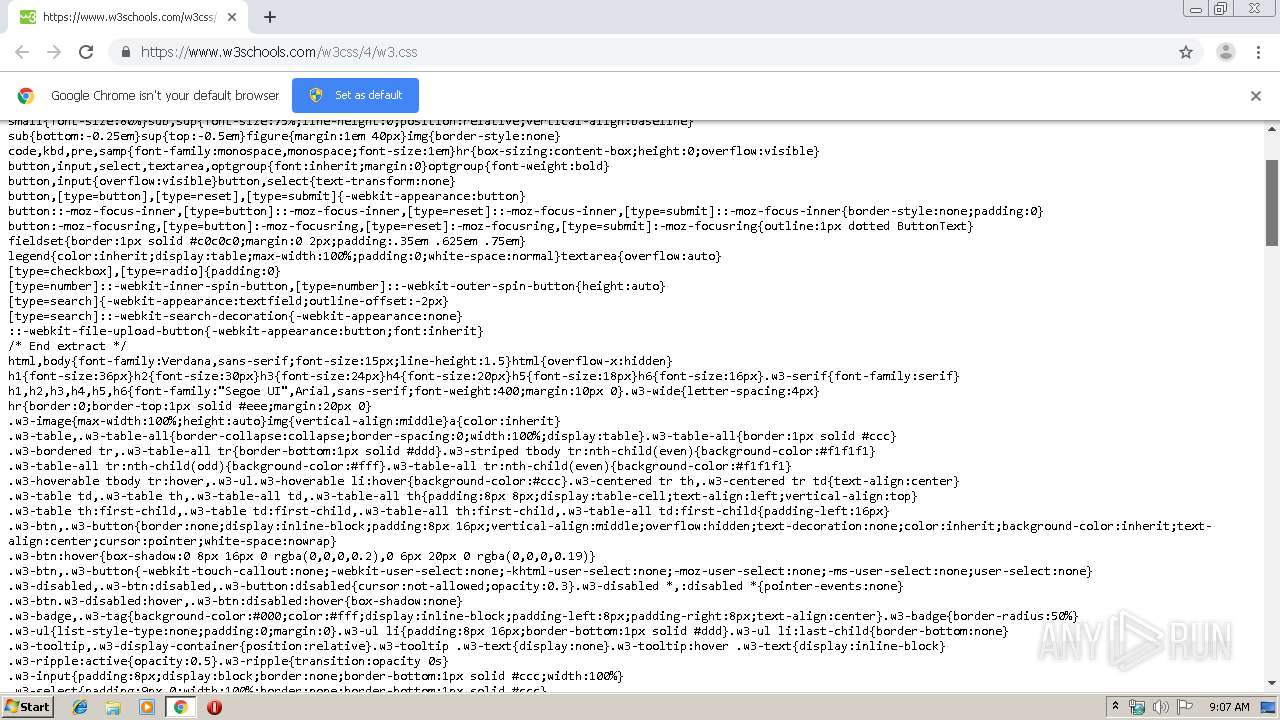Click the line starting 'code,kbd,pre,samp'
The image size is (1280, 720).
[x=414, y=151]
